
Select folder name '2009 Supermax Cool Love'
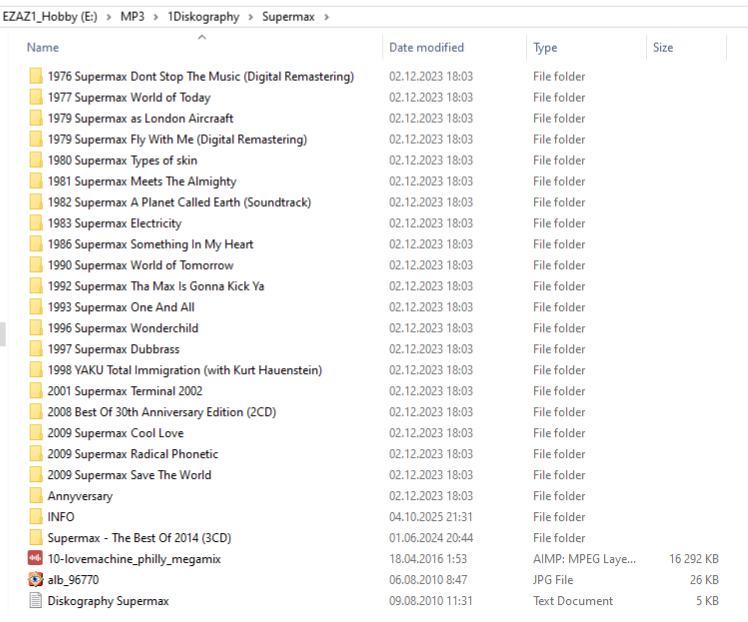(x=116, y=433)
